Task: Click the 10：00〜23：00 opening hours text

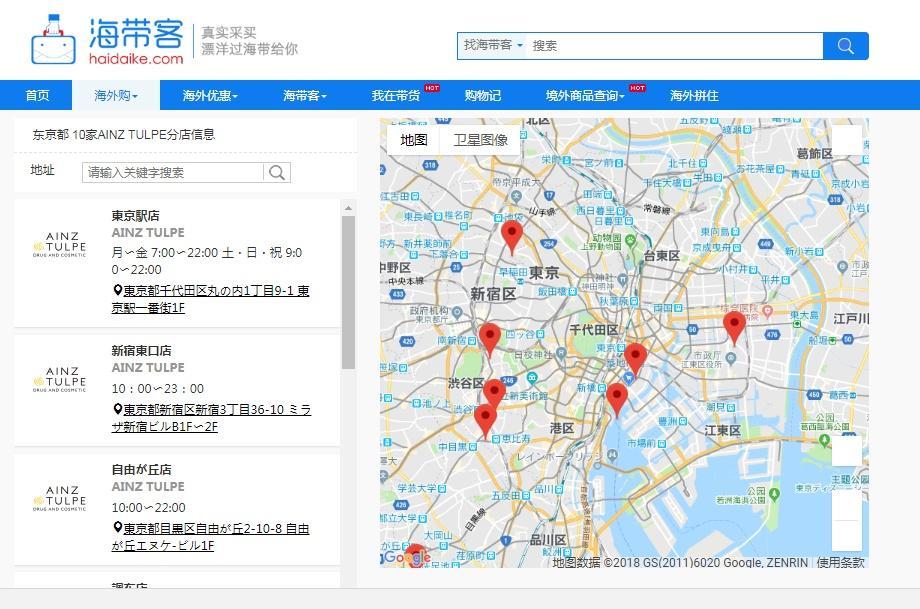Action: point(158,388)
